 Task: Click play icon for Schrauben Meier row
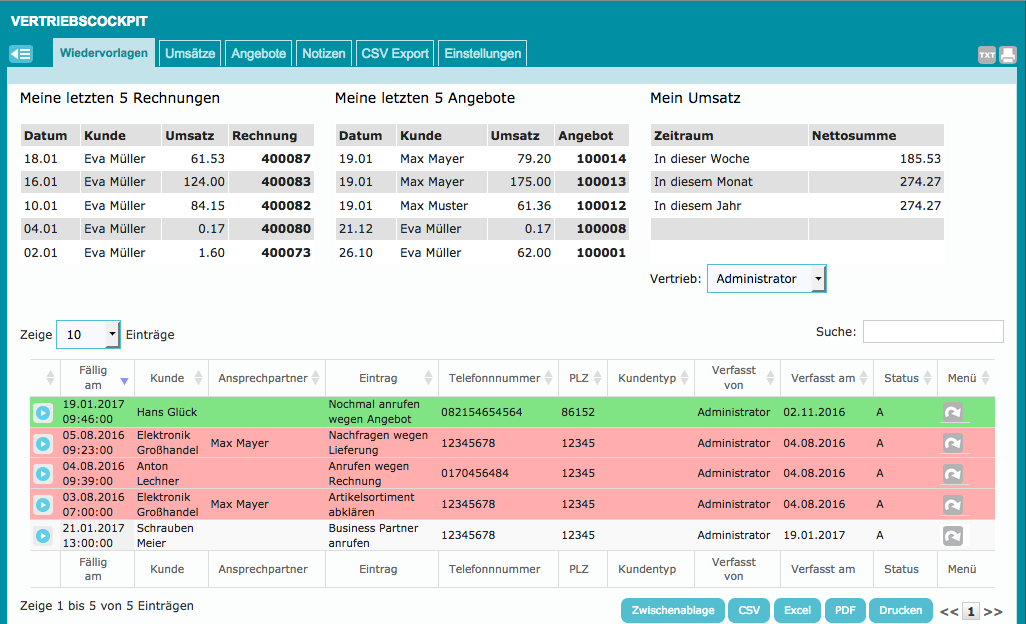tap(43, 536)
